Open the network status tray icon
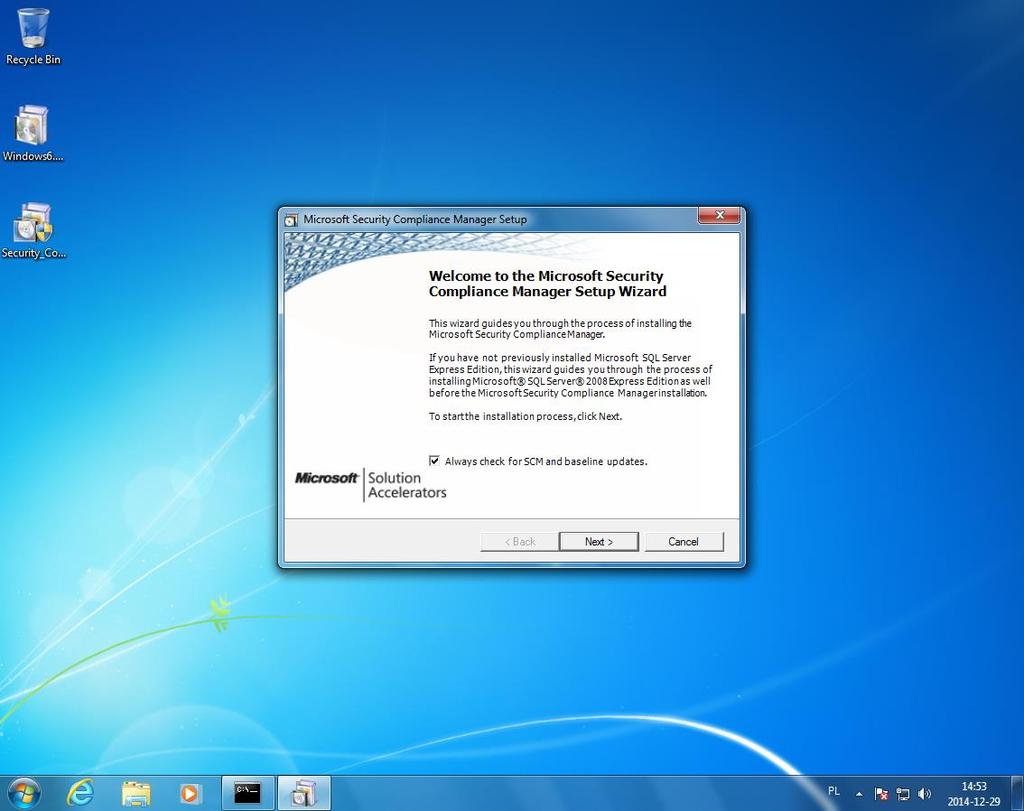The width and height of the screenshot is (1024, 811). point(903,794)
